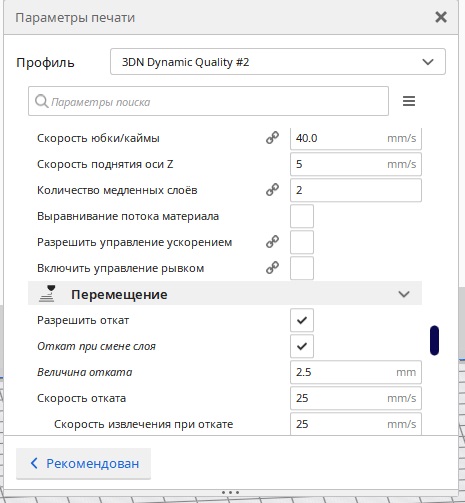Click the Откат при смене слоя label
Image resolution: width=465 pixels, height=503 pixels.
(96, 346)
